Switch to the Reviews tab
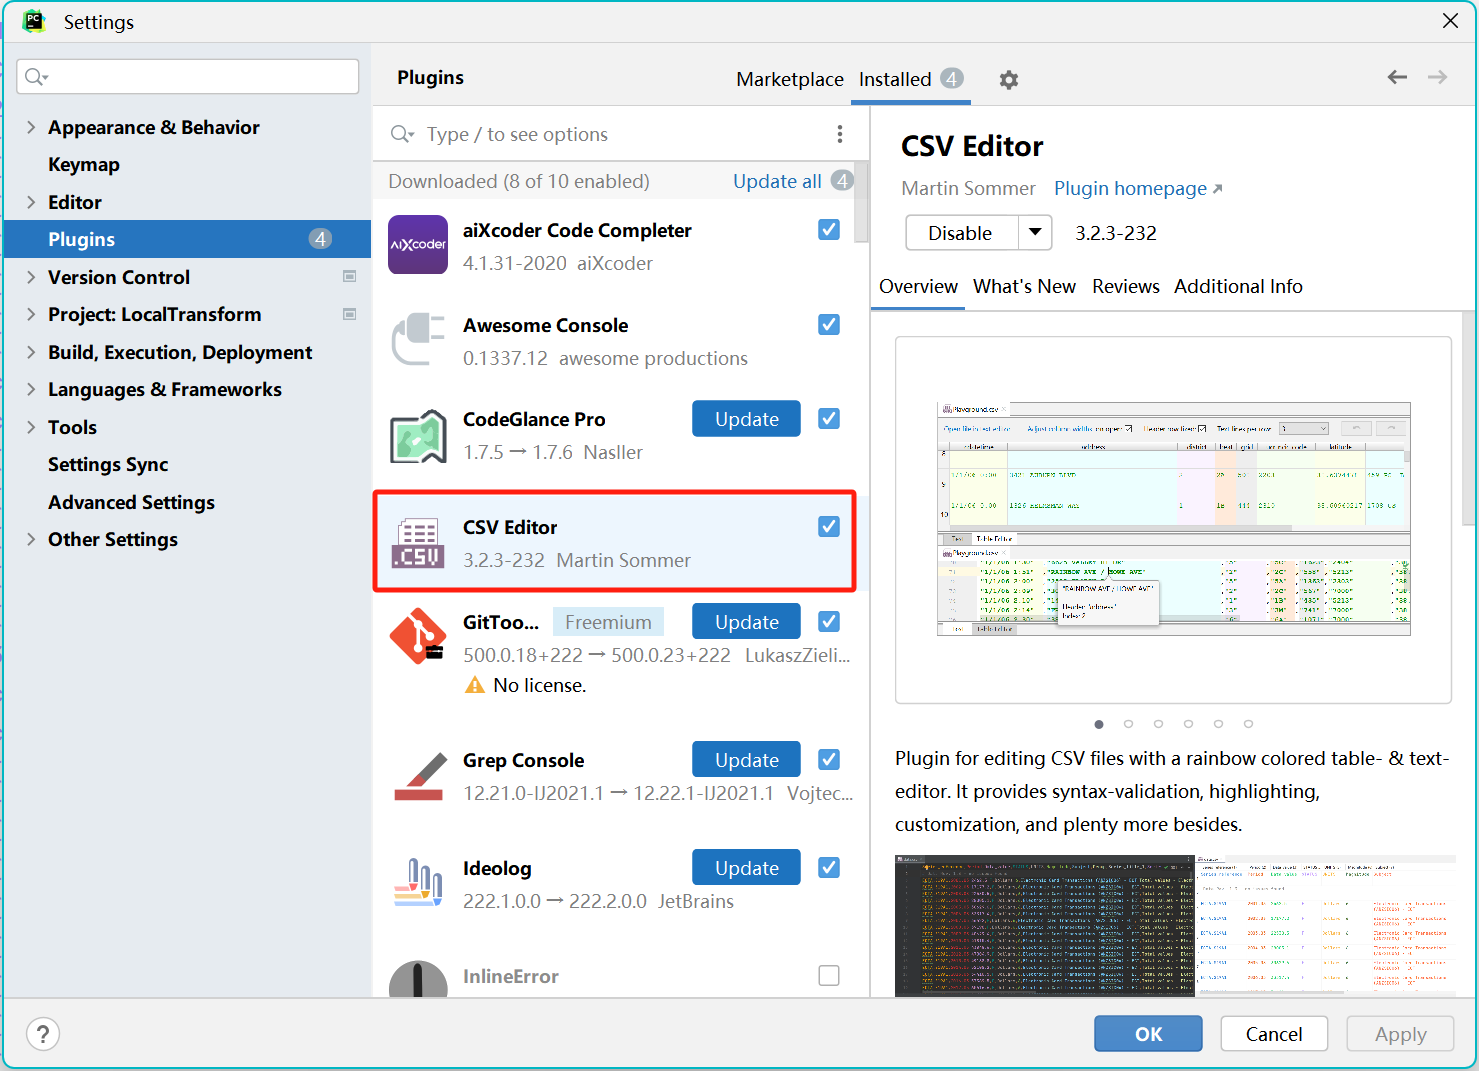The width and height of the screenshot is (1479, 1071). (1126, 287)
